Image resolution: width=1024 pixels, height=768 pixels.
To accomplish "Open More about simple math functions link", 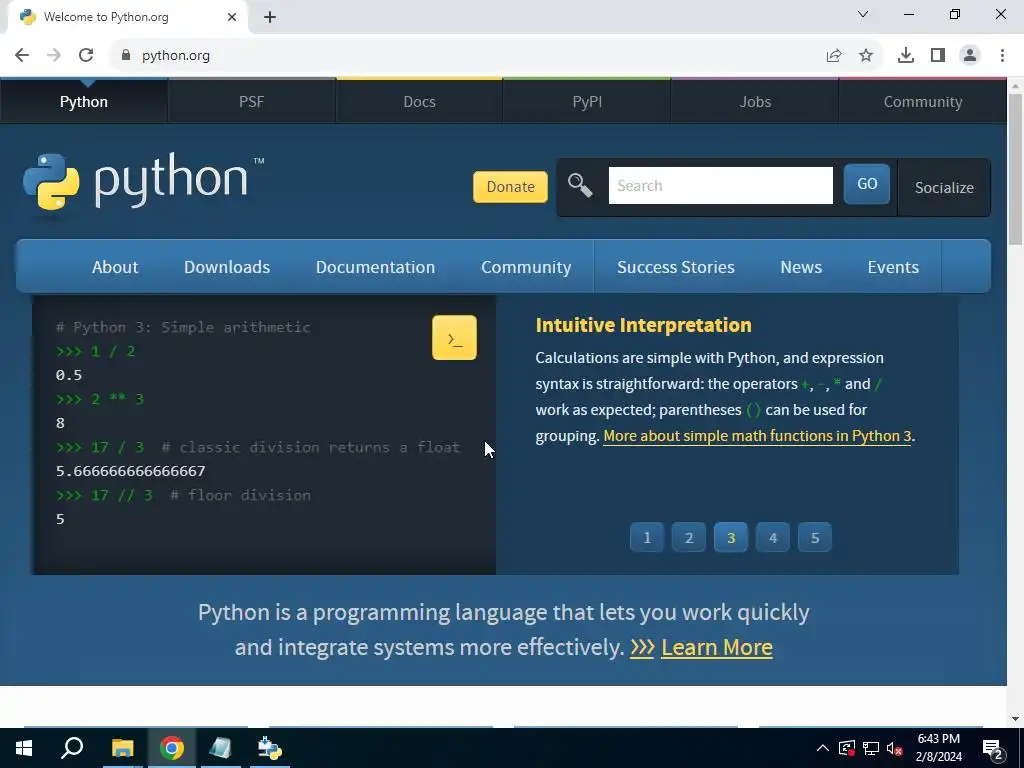I will point(757,436).
